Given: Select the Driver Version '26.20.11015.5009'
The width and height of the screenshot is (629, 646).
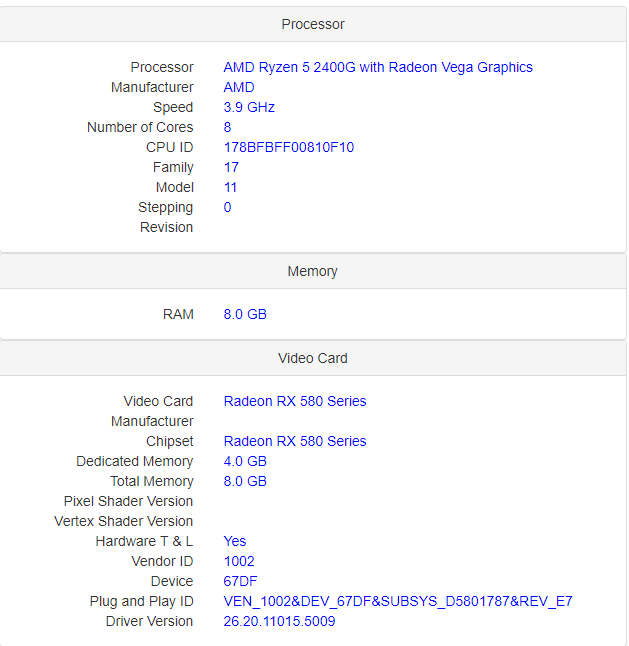Looking at the screenshot, I should pyautogui.click(x=279, y=621).
